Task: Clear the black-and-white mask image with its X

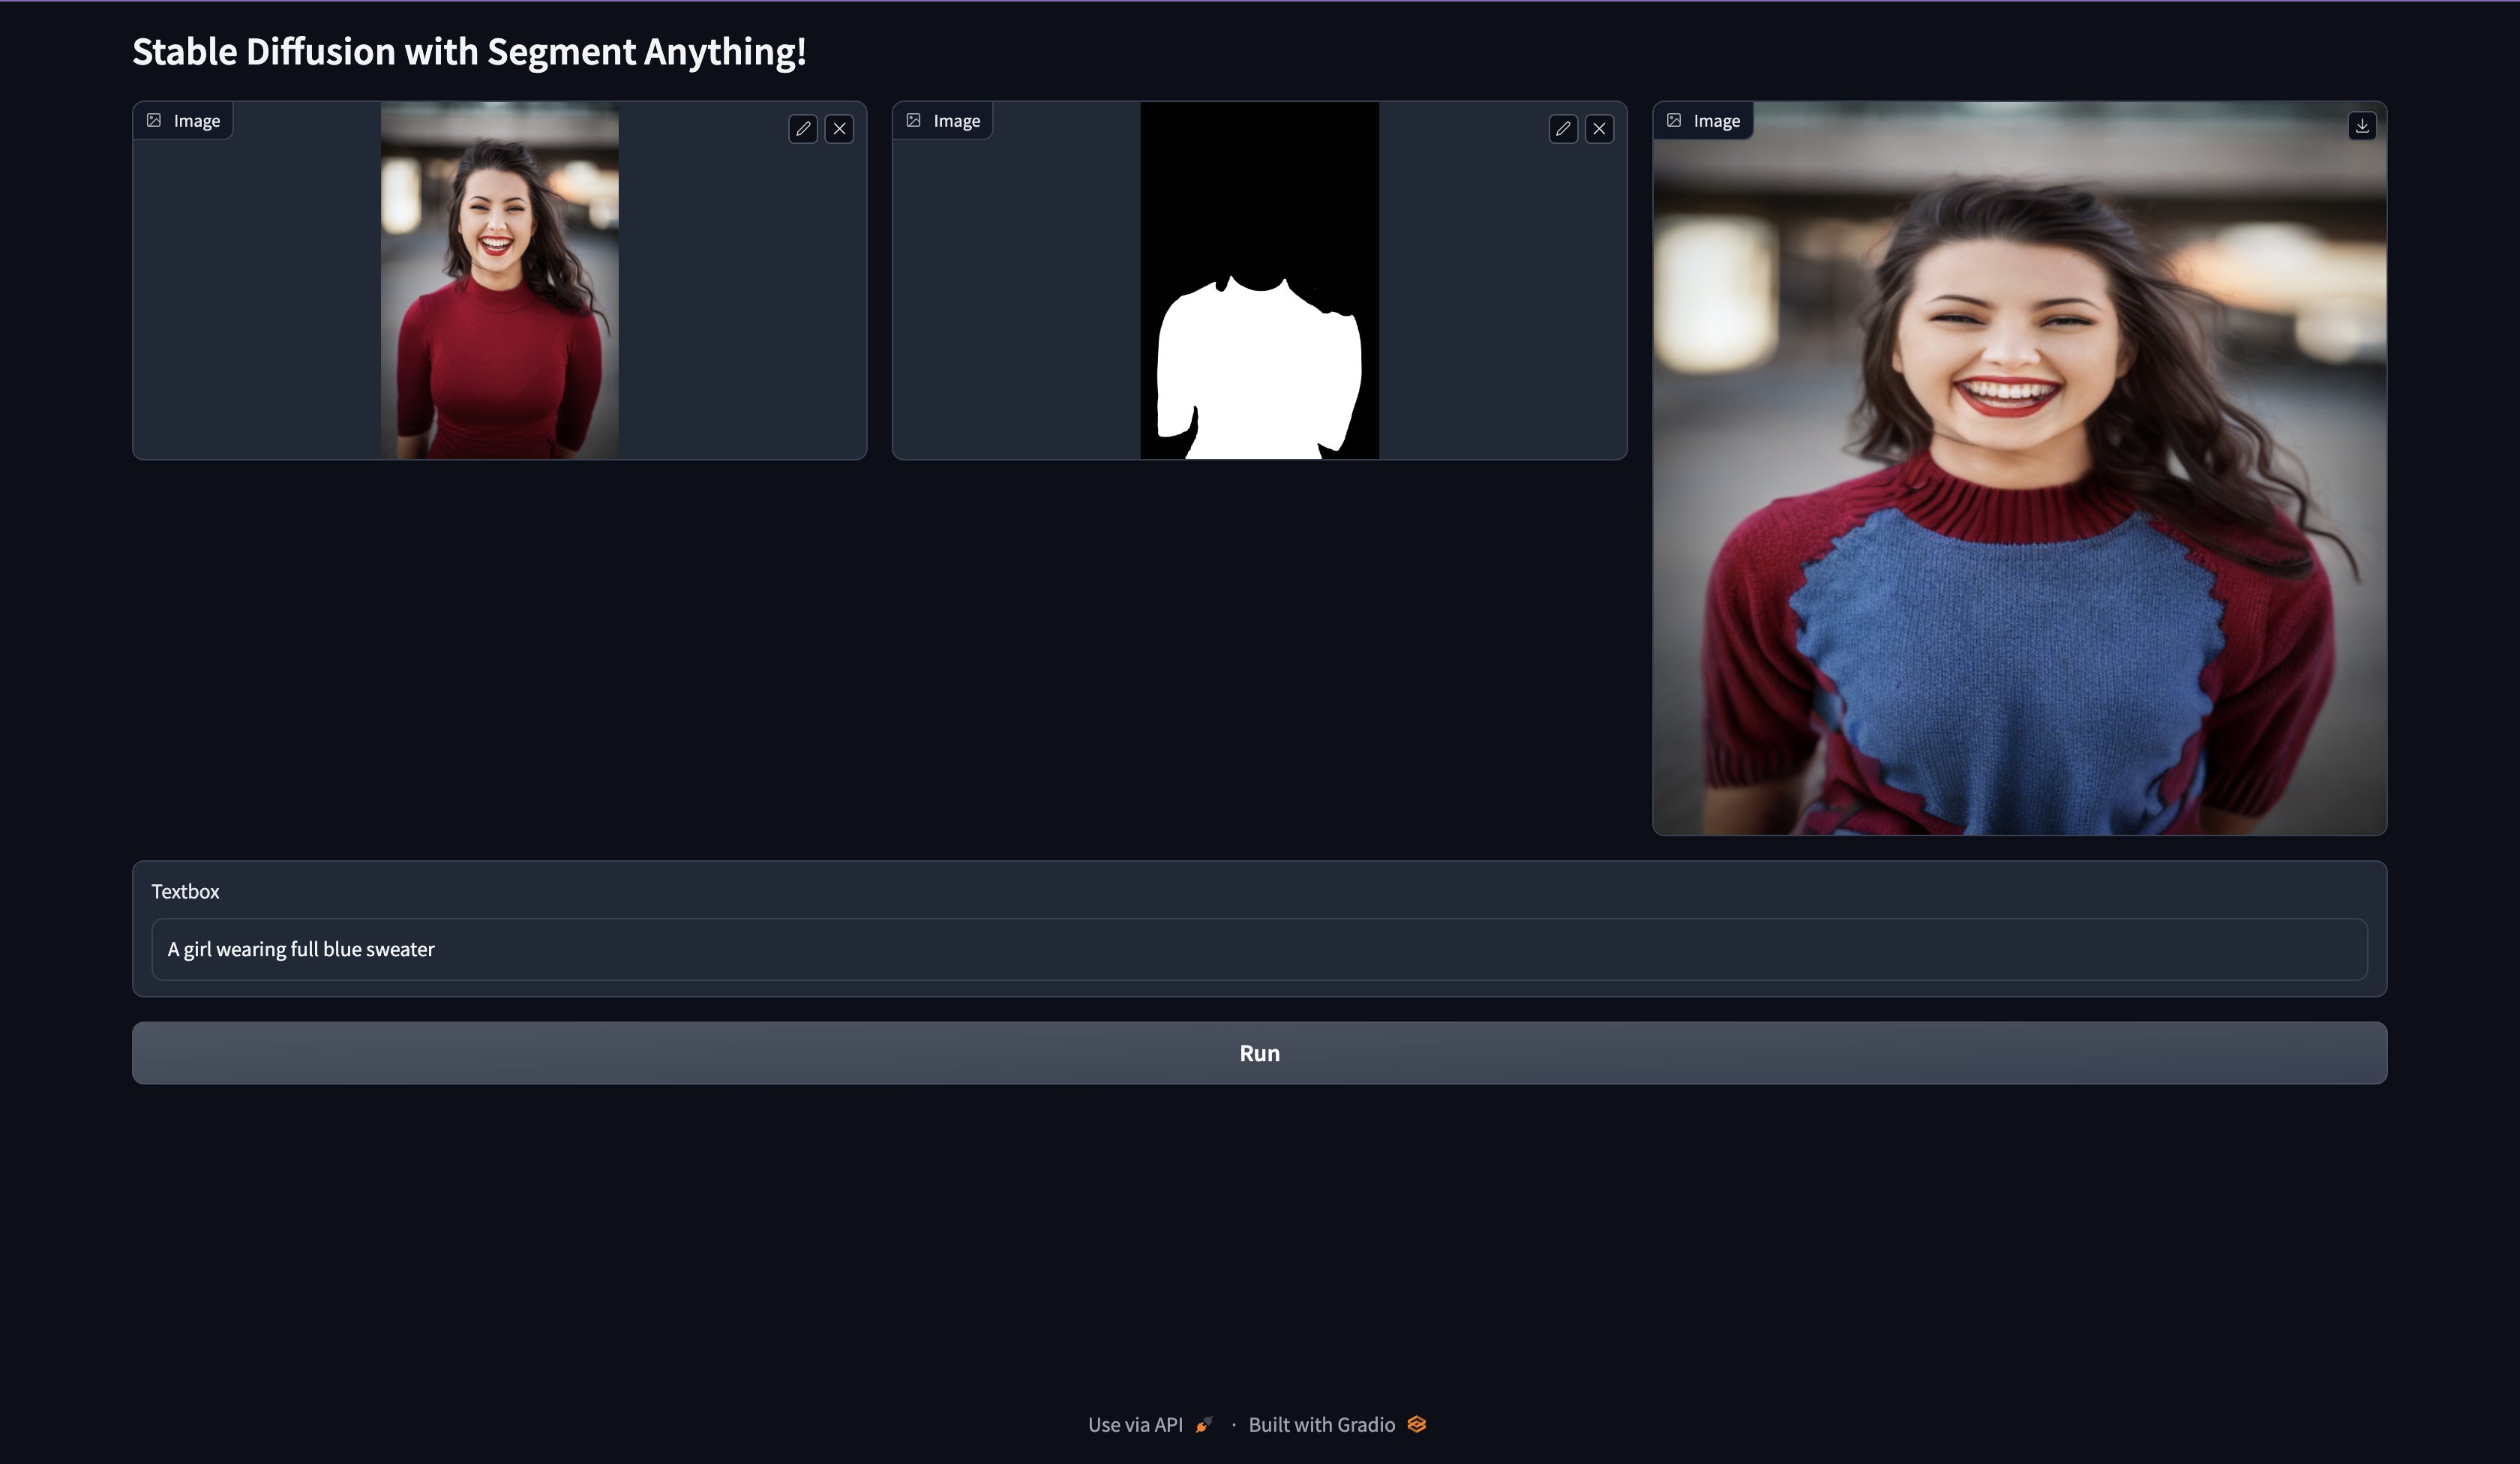Action: tap(1600, 129)
